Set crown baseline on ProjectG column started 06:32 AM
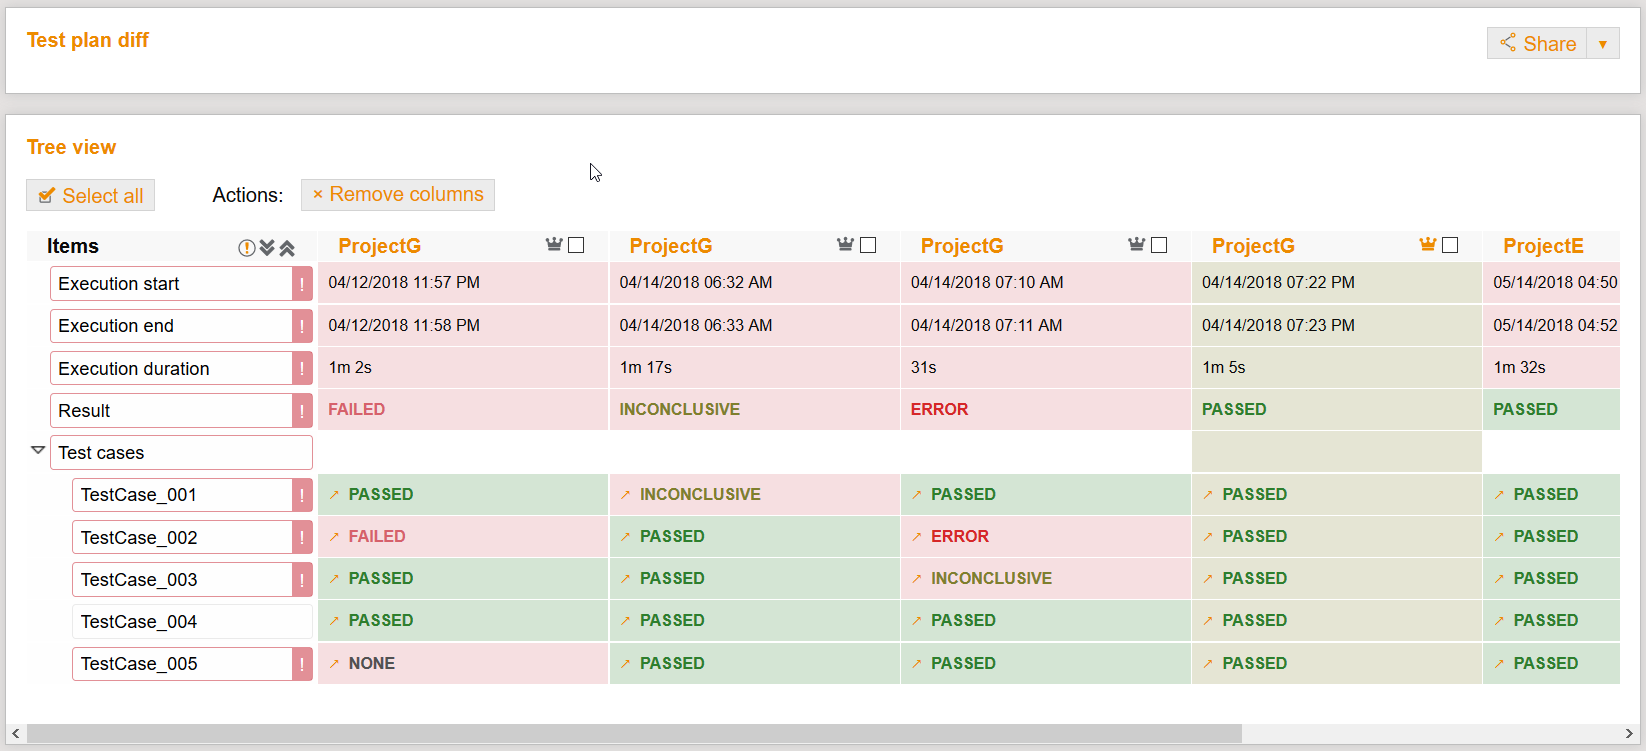The image size is (1646, 751). tap(845, 245)
